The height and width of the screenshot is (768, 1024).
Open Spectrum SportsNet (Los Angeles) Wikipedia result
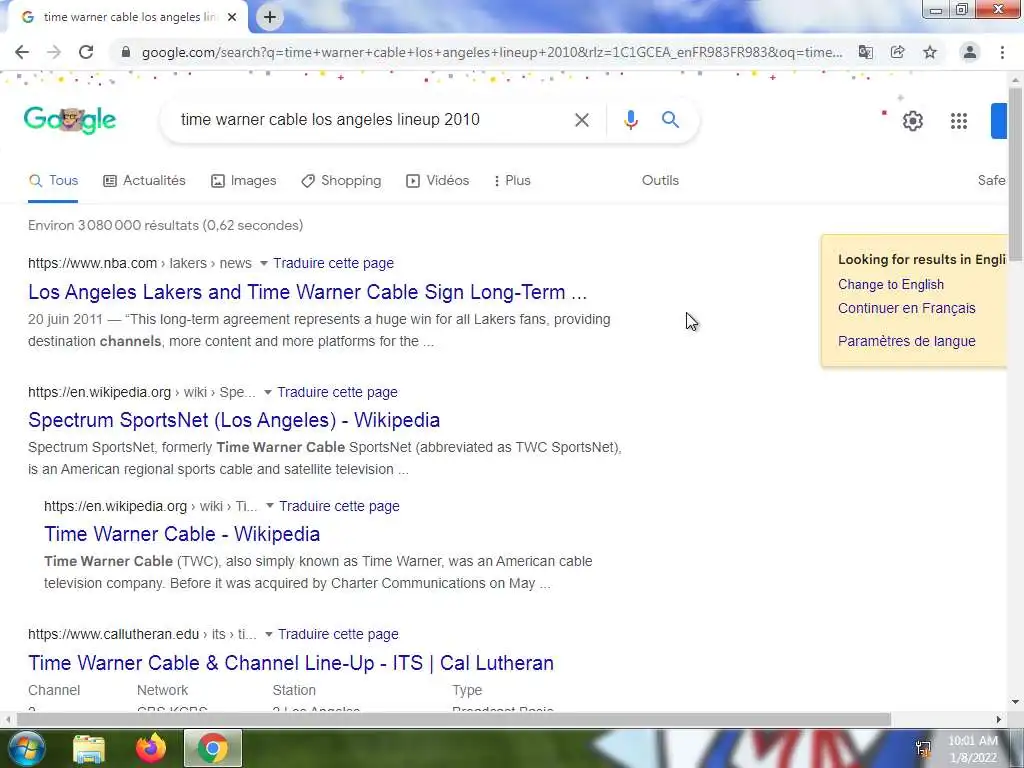point(234,420)
